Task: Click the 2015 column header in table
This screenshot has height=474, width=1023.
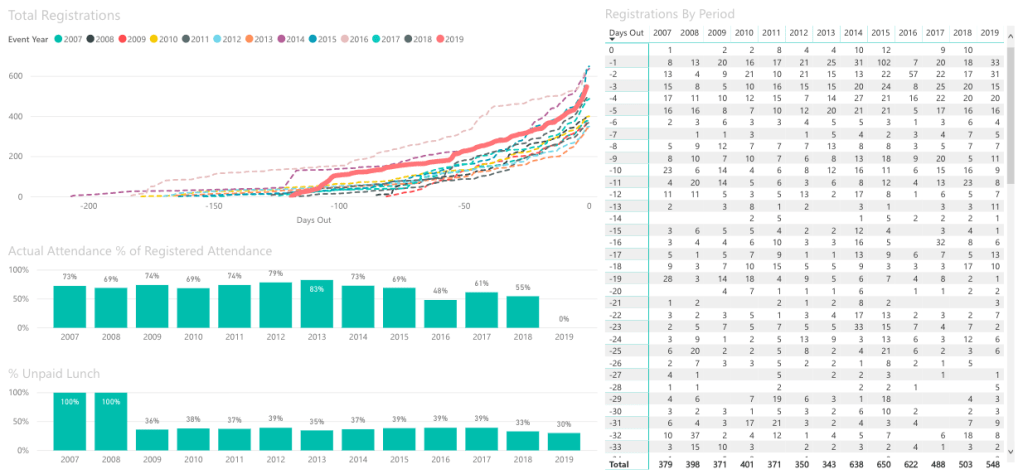Action: point(881,32)
